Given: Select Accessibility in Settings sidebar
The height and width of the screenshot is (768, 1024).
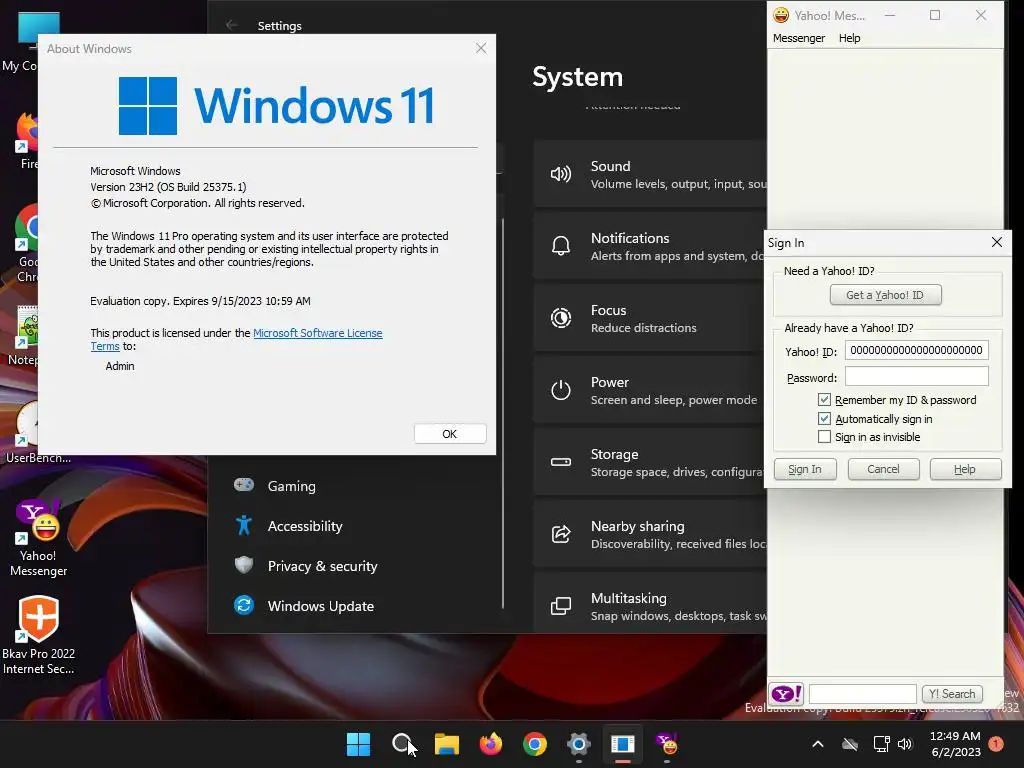Looking at the screenshot, I should pos(305,526).
